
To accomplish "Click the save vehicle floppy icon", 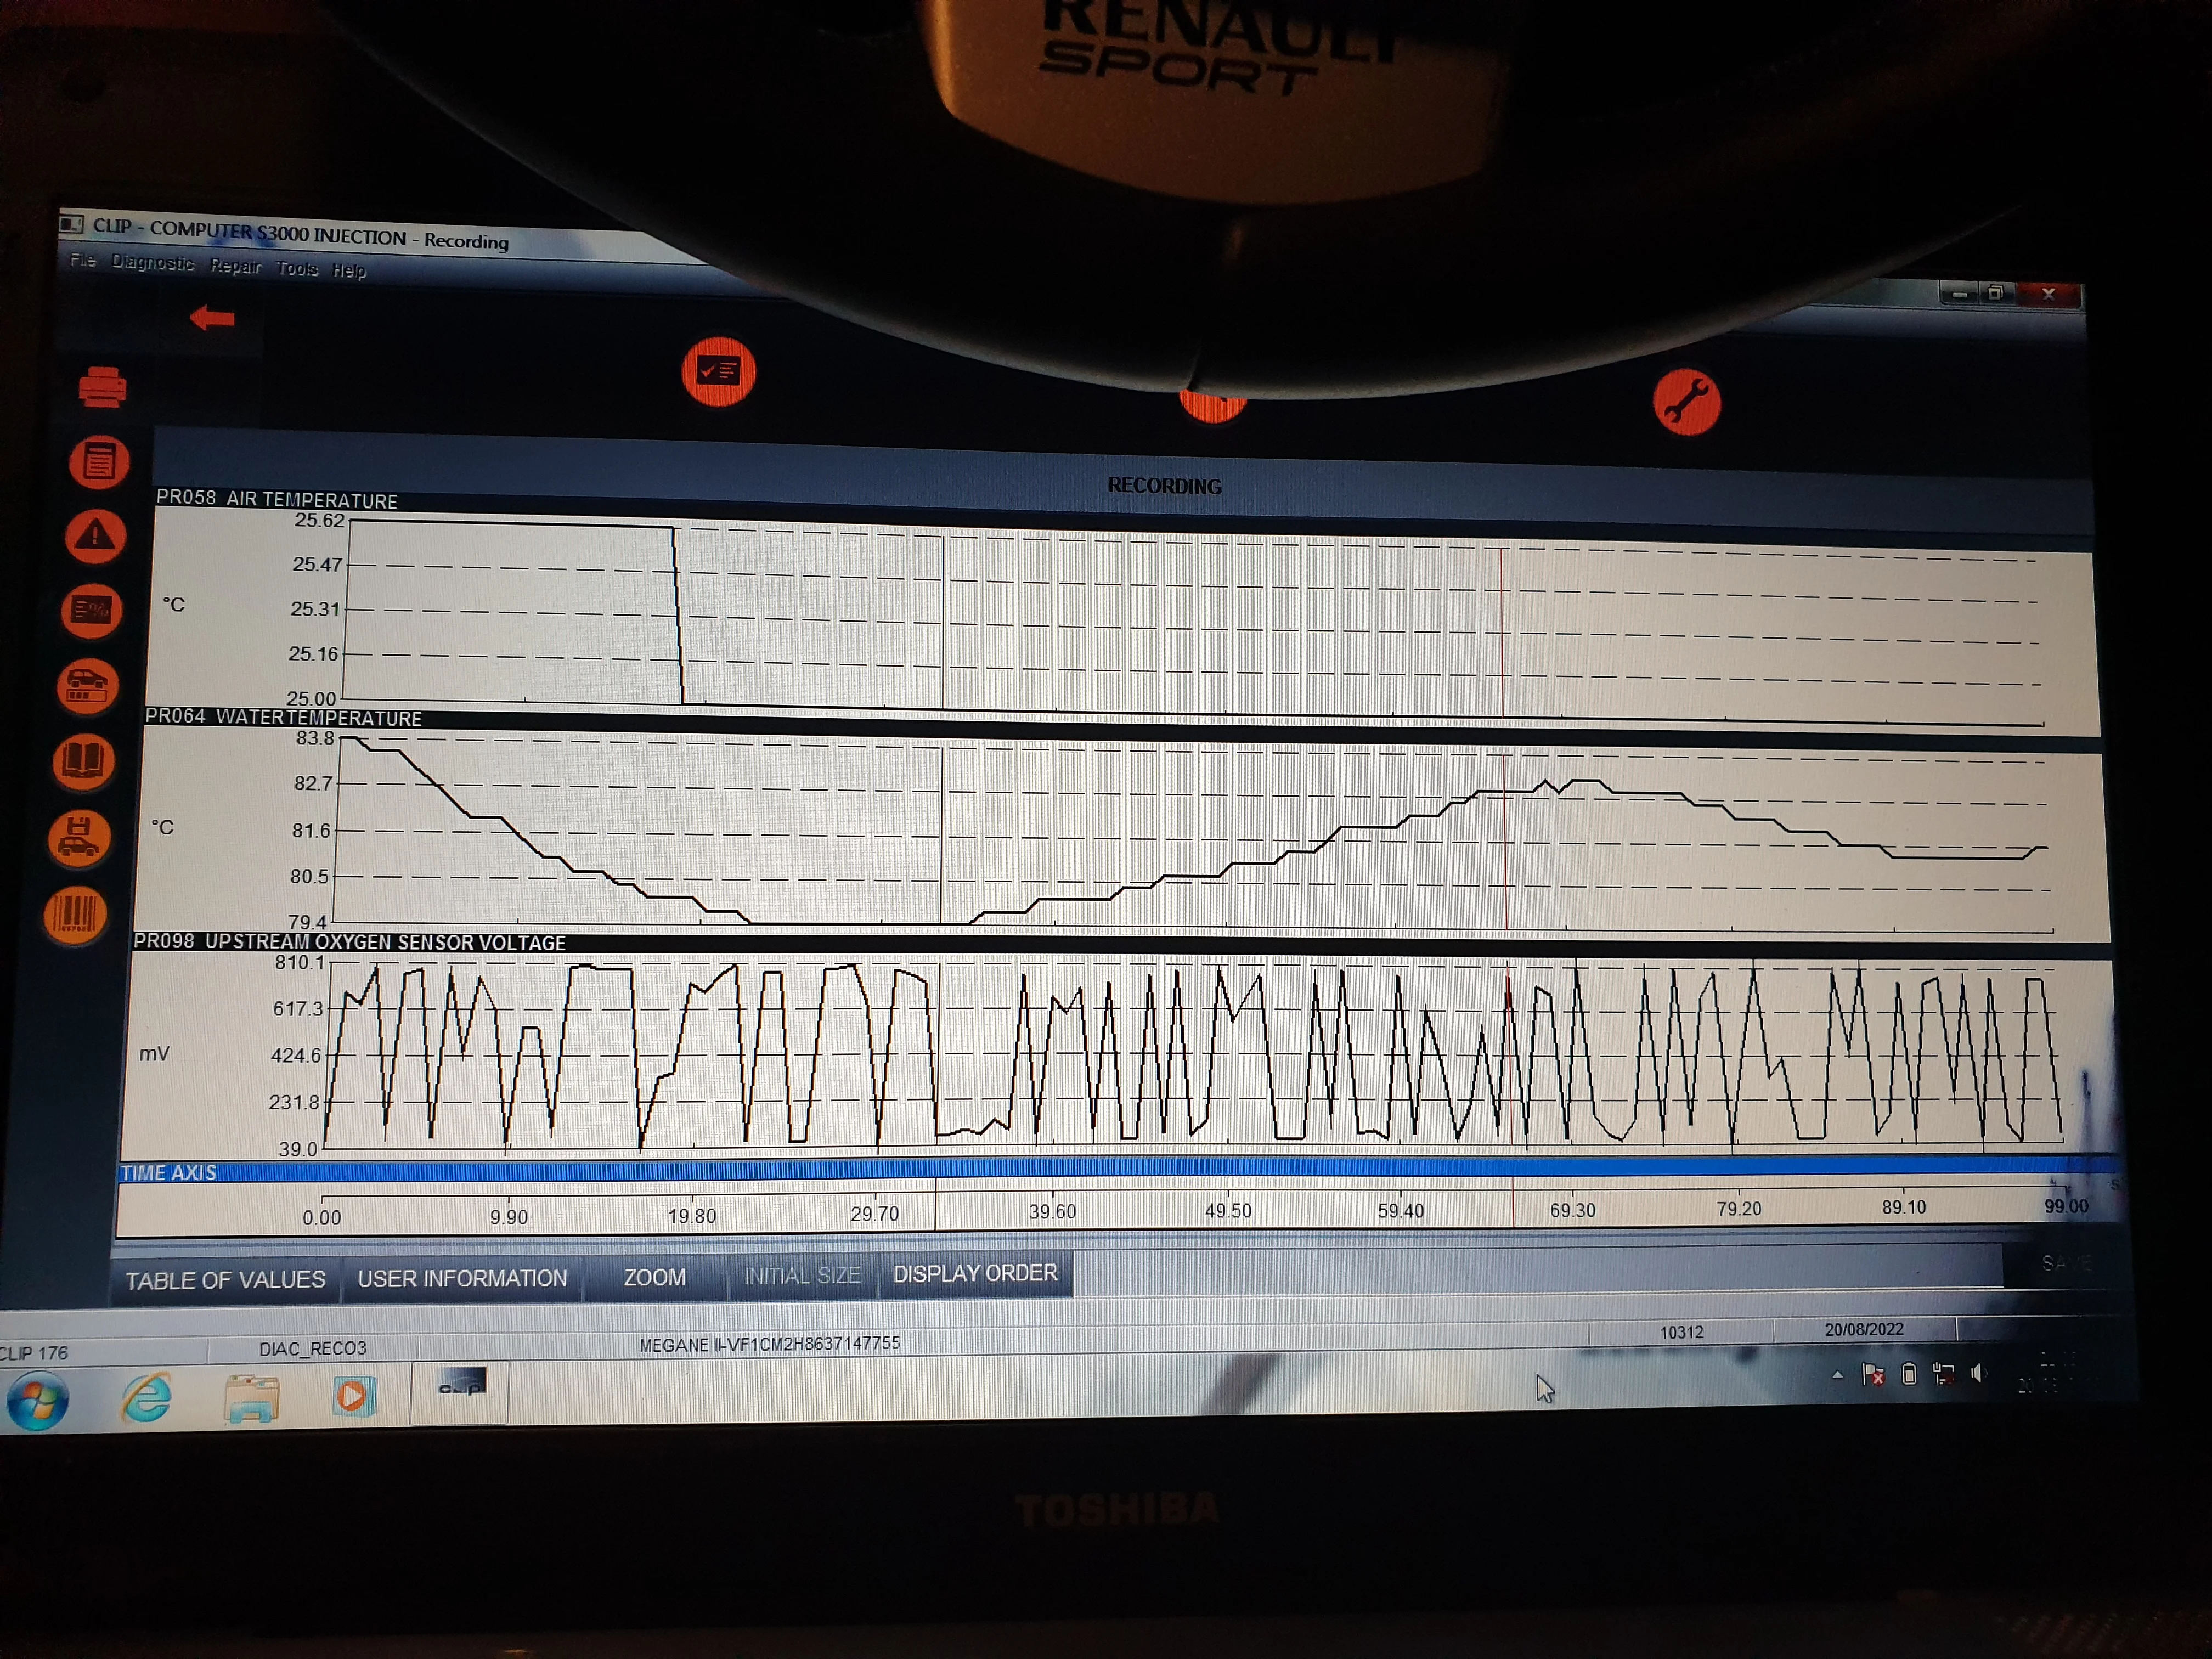I will (x=78, y=838).
